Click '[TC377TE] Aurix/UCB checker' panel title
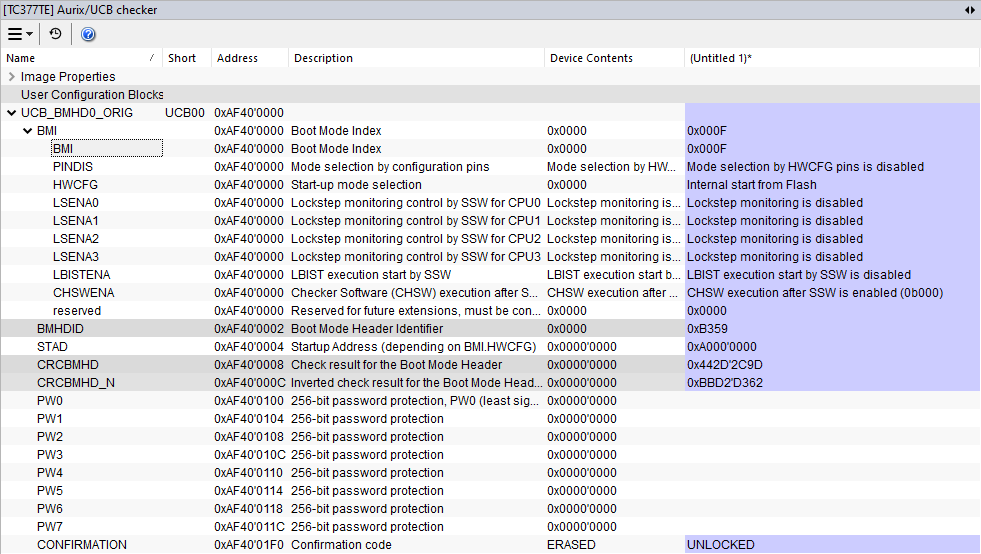The image size is (981, 554). [x=81, y=9]
